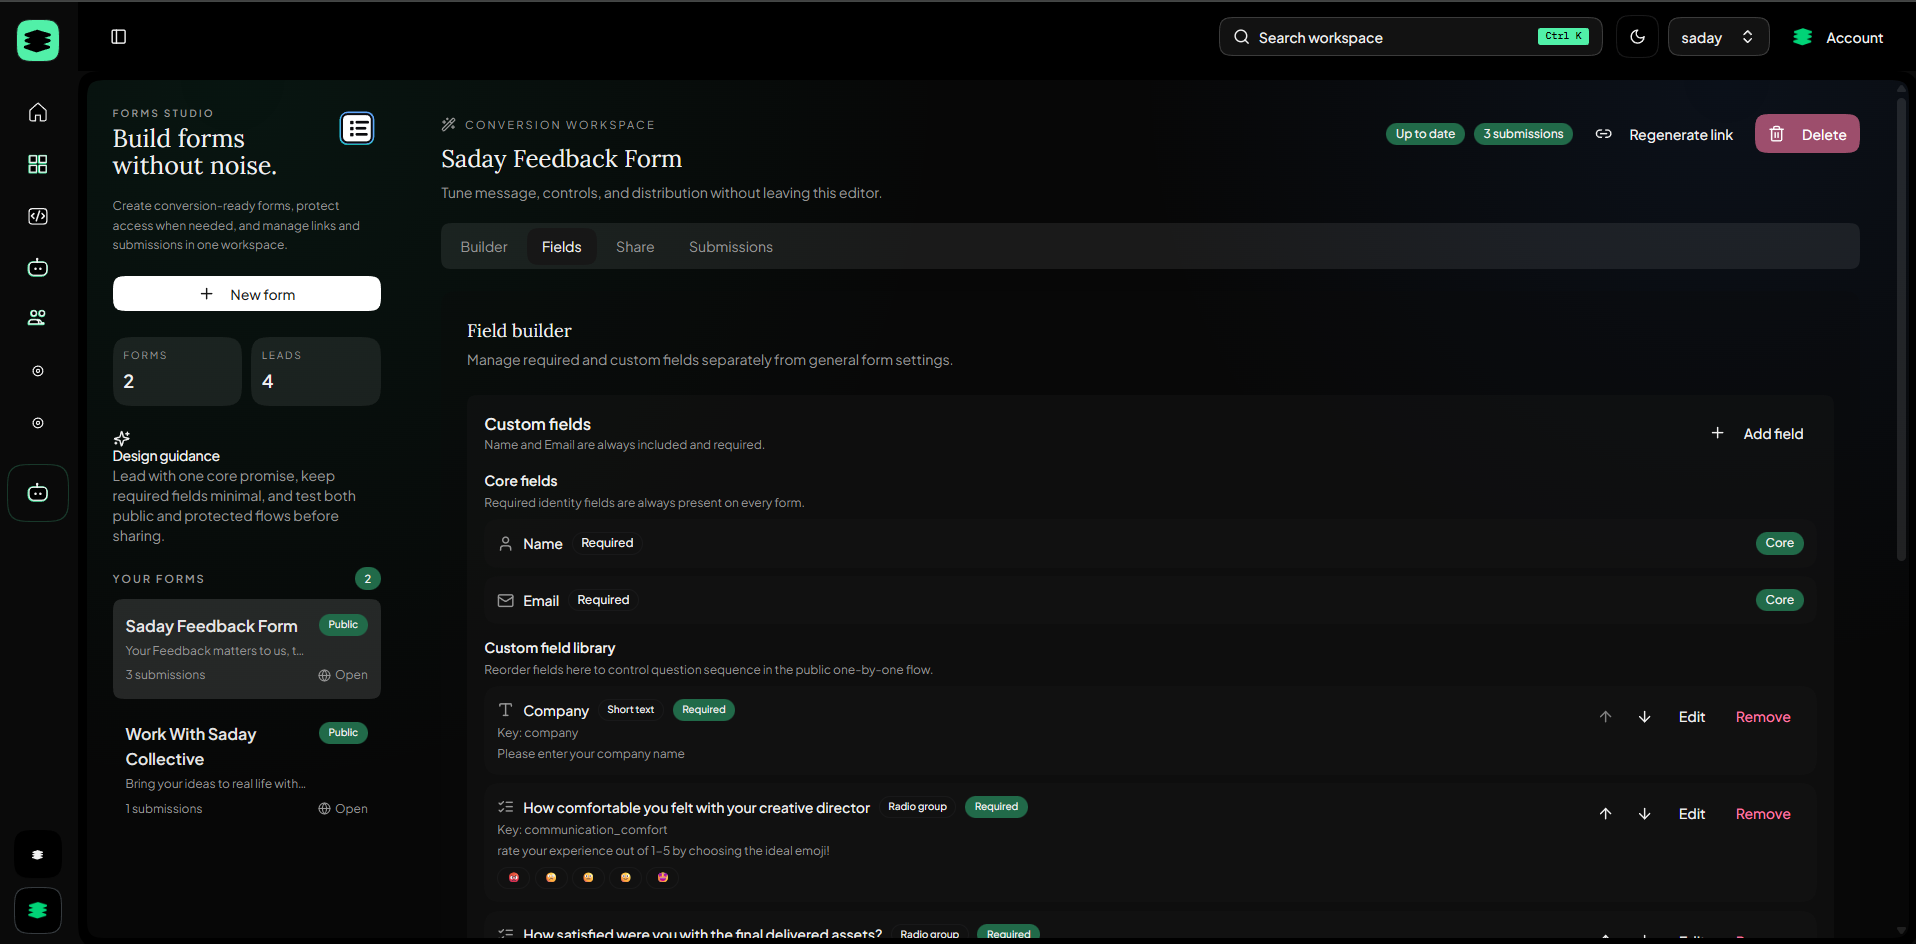
Task: Click the Name core field row
Action: pos(1150,543)
